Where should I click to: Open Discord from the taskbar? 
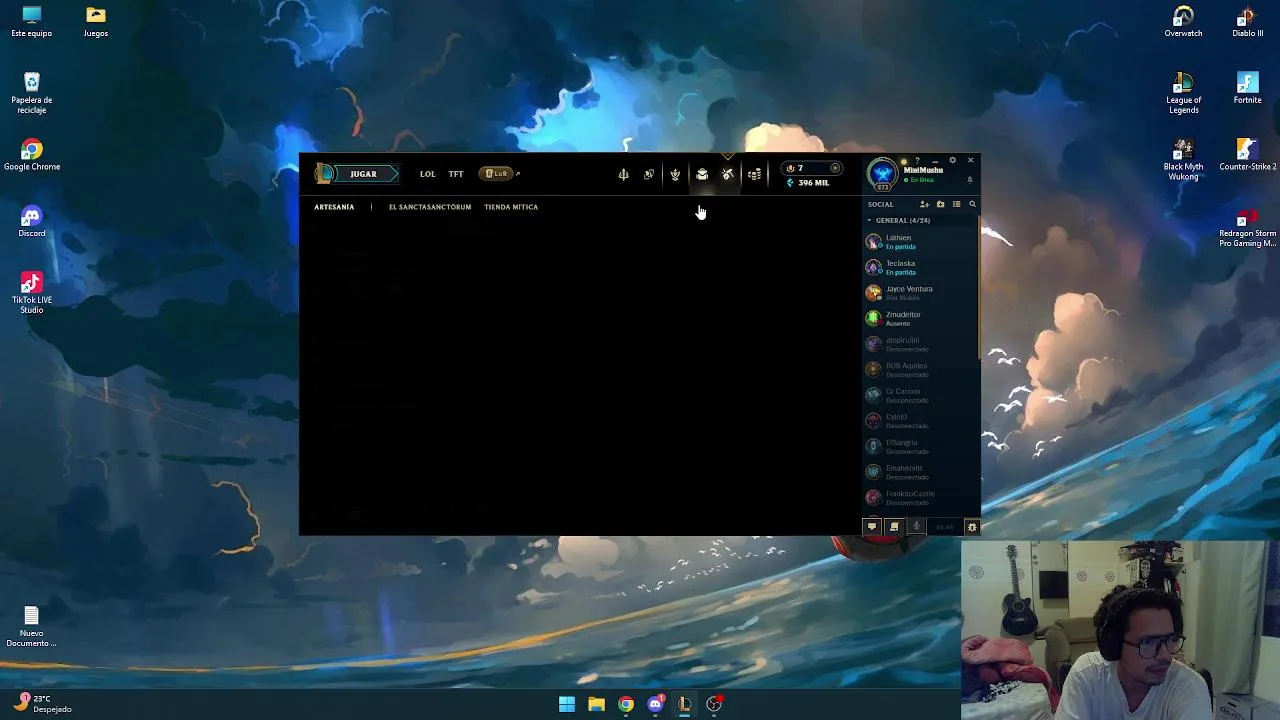(656, 704)
